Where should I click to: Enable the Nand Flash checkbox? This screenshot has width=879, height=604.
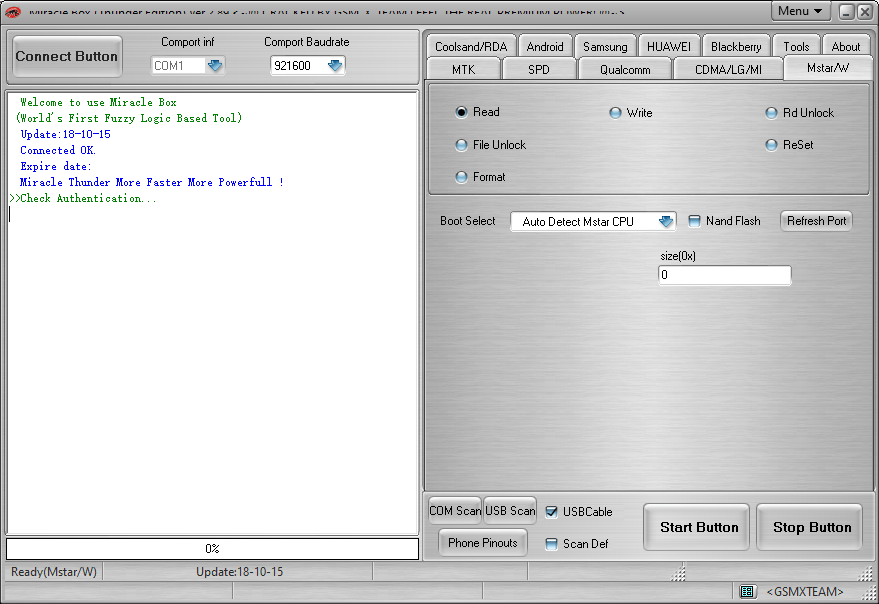(695, 221)
